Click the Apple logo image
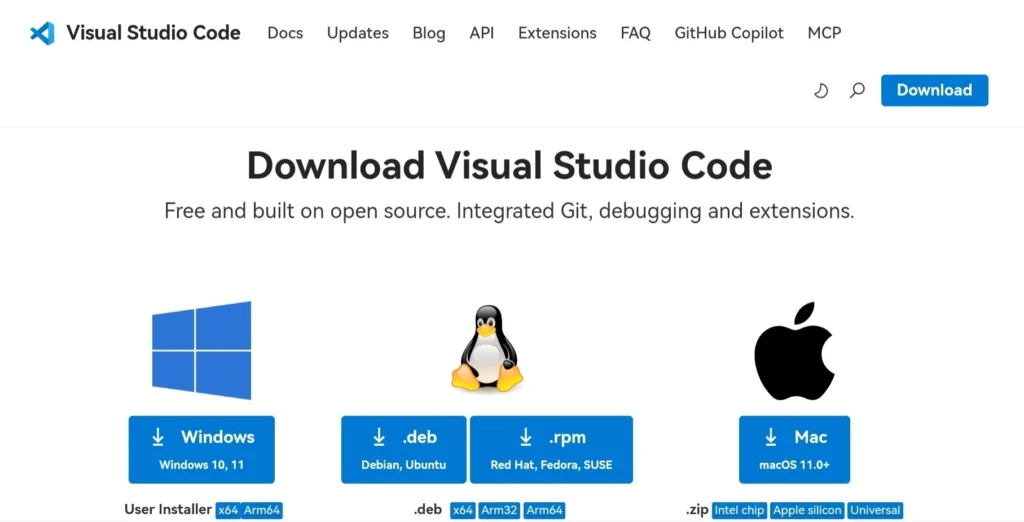The width and height of the screenshot is (1024, 522). pos(794,351)
